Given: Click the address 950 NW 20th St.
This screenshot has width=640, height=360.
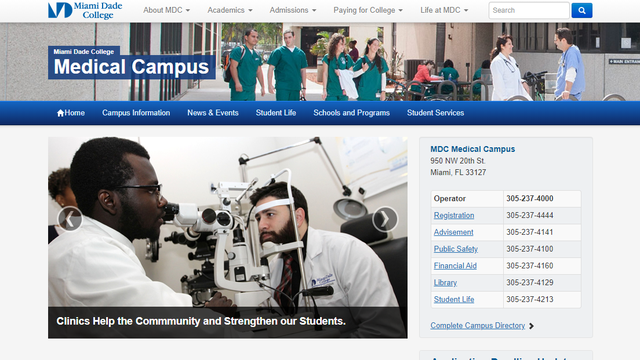Looking at the screenshot, I should click(x=458, y=161).
